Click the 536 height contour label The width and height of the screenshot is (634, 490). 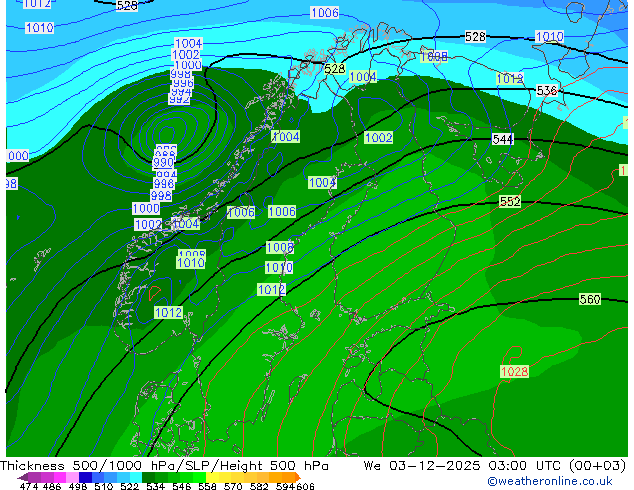(x=547, y=90)
